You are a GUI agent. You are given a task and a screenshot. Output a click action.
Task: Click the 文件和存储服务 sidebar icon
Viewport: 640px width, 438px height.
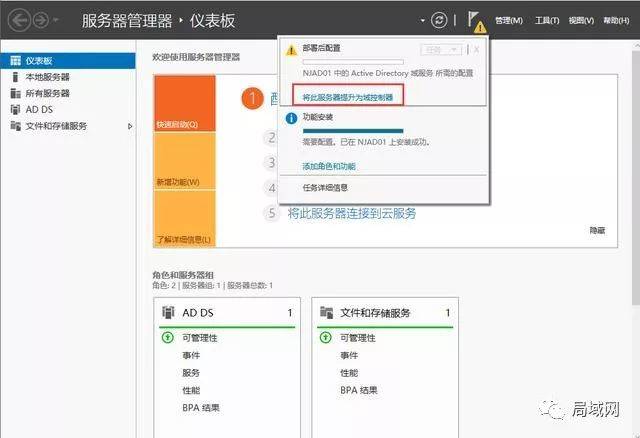[16, 126]
